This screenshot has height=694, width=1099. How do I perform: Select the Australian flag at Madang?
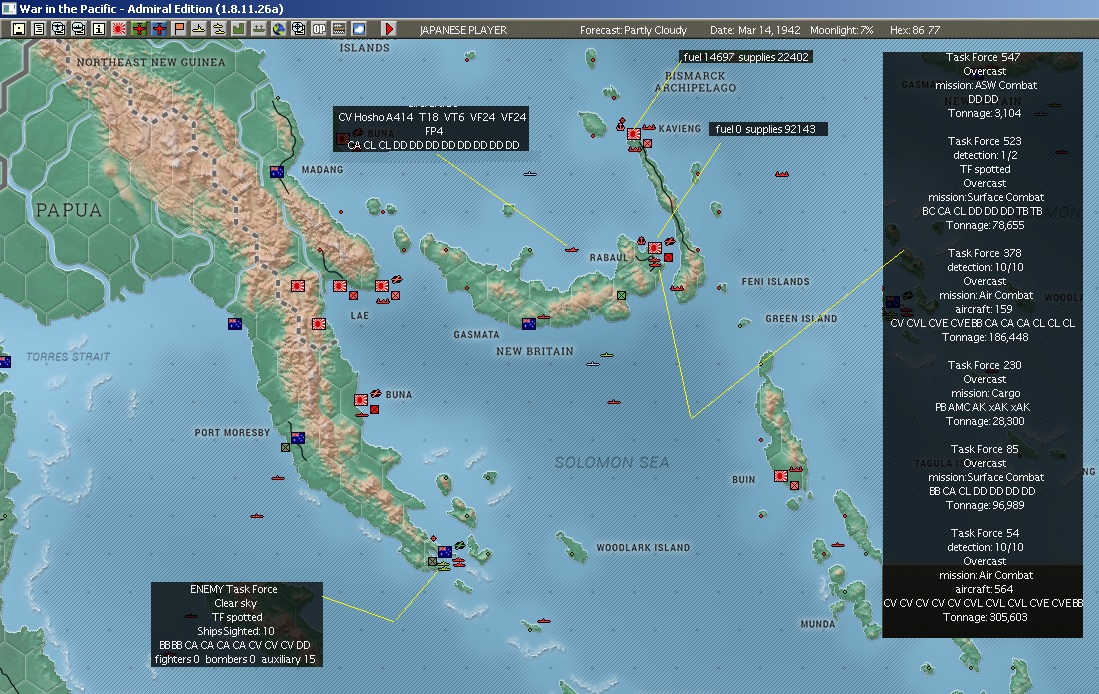pos(277,172)
